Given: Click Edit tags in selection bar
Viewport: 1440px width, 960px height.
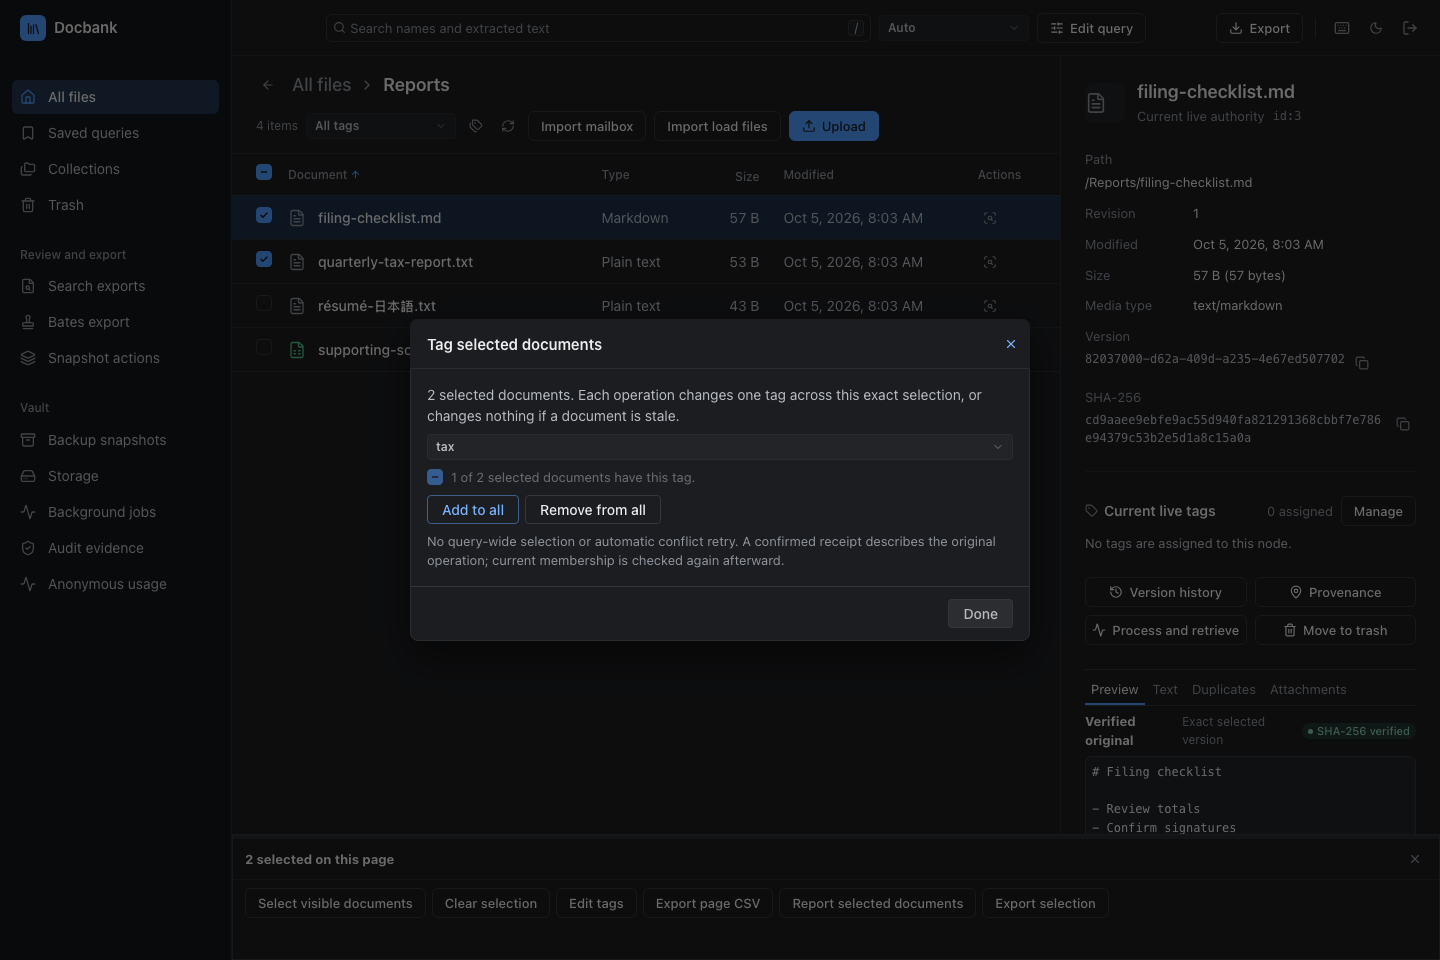Looking at the screenshot, I should (x=596, y=903).
